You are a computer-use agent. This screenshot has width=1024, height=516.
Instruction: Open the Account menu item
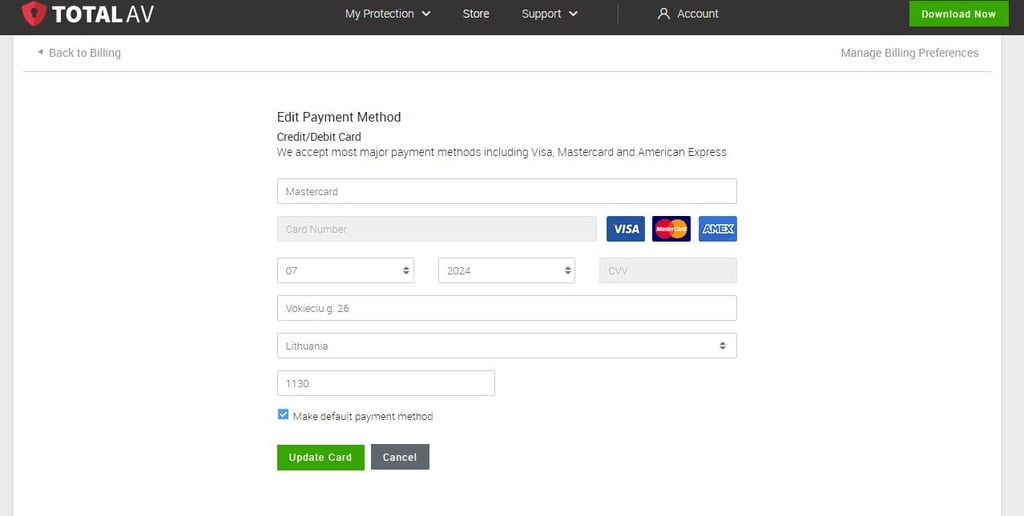click(688, 14)
